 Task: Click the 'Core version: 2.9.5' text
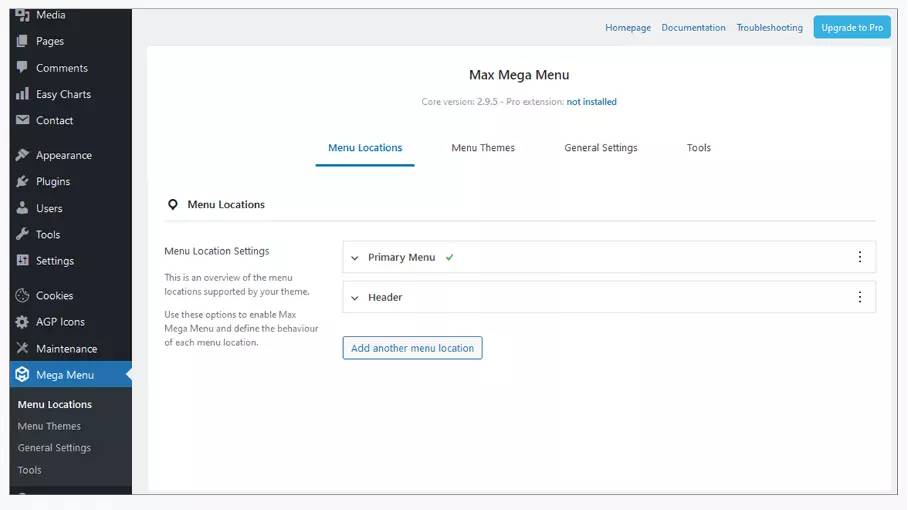(459, 101)
